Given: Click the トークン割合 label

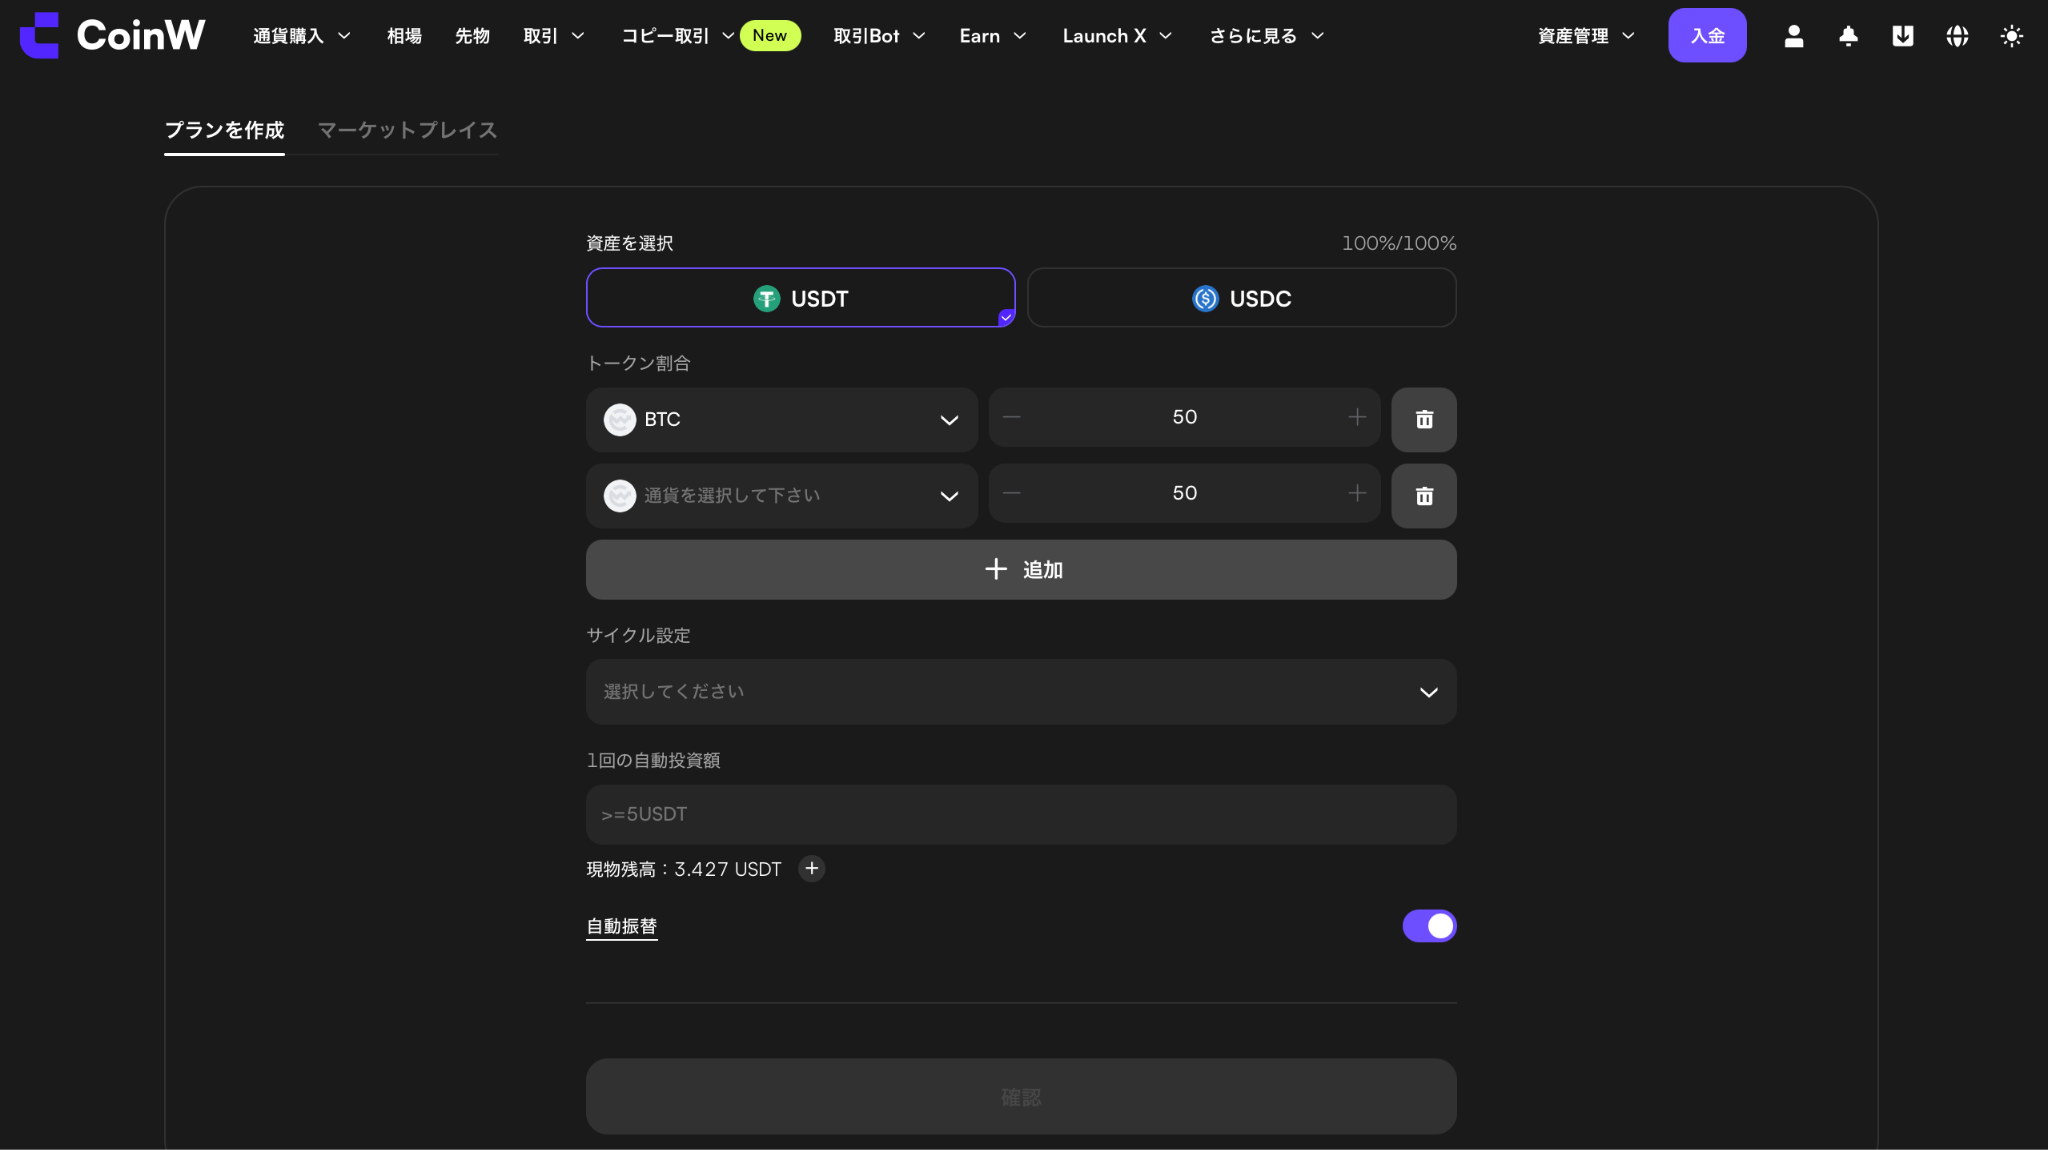Looking at the screenshot, I should tap(638, 363).
